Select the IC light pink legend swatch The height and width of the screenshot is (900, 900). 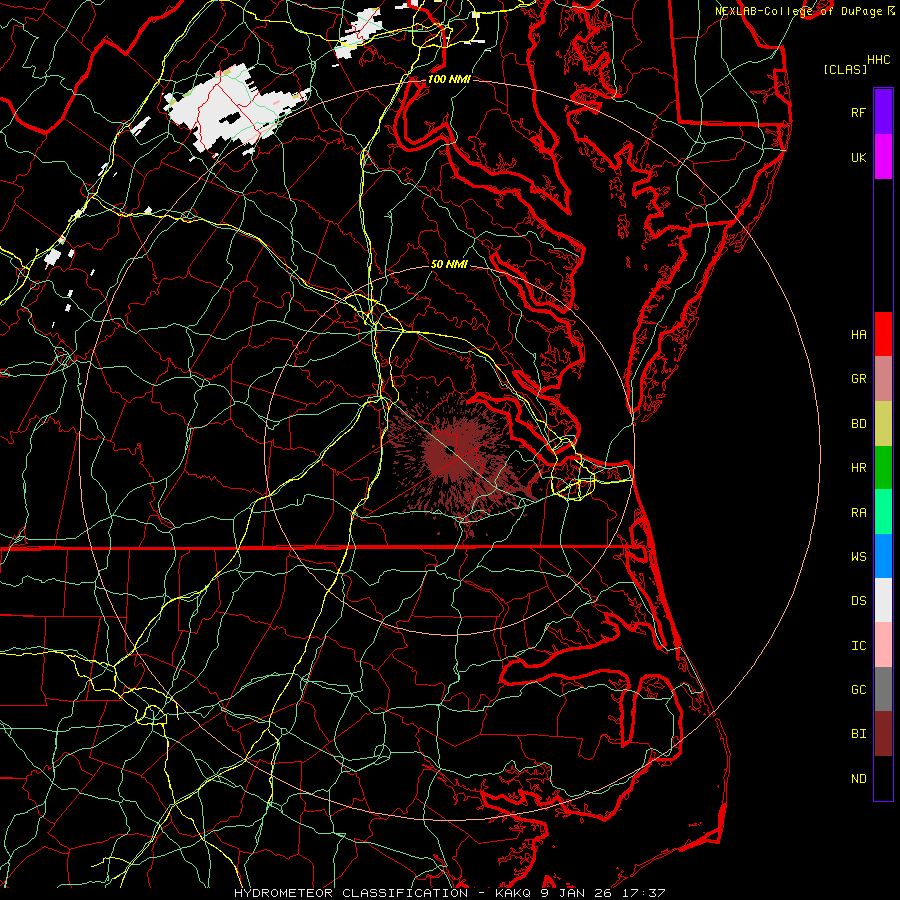883,645
